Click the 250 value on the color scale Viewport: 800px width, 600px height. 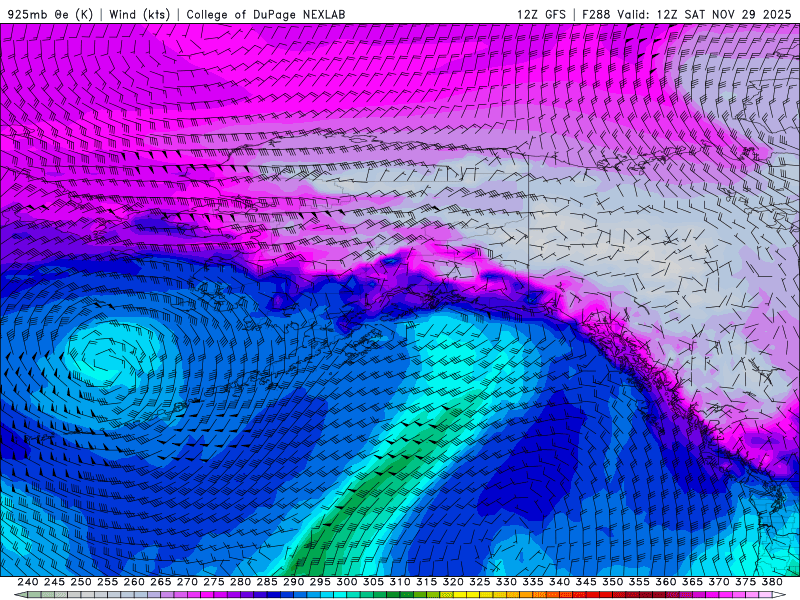point(81,582)
